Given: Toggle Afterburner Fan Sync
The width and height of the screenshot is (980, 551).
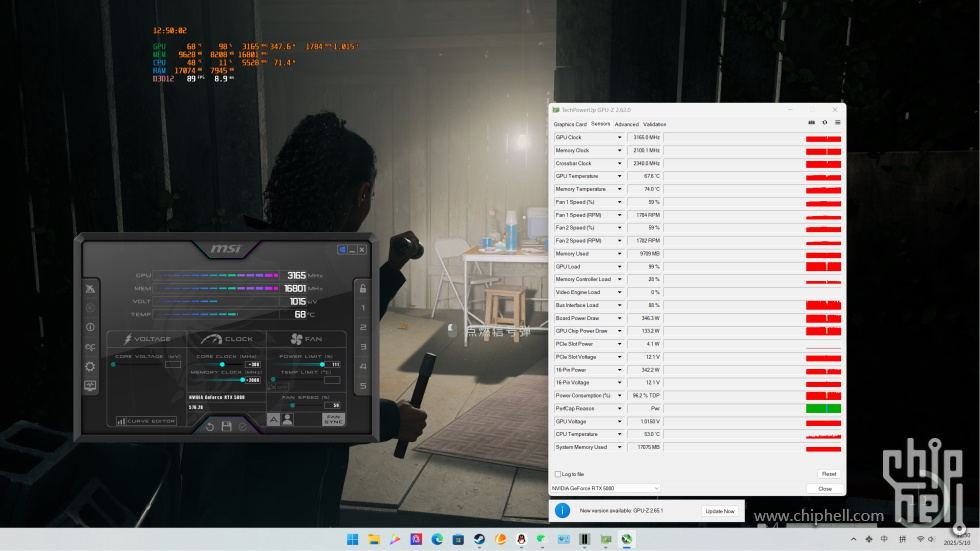Looking at the screenshot, I should [333, 419].
